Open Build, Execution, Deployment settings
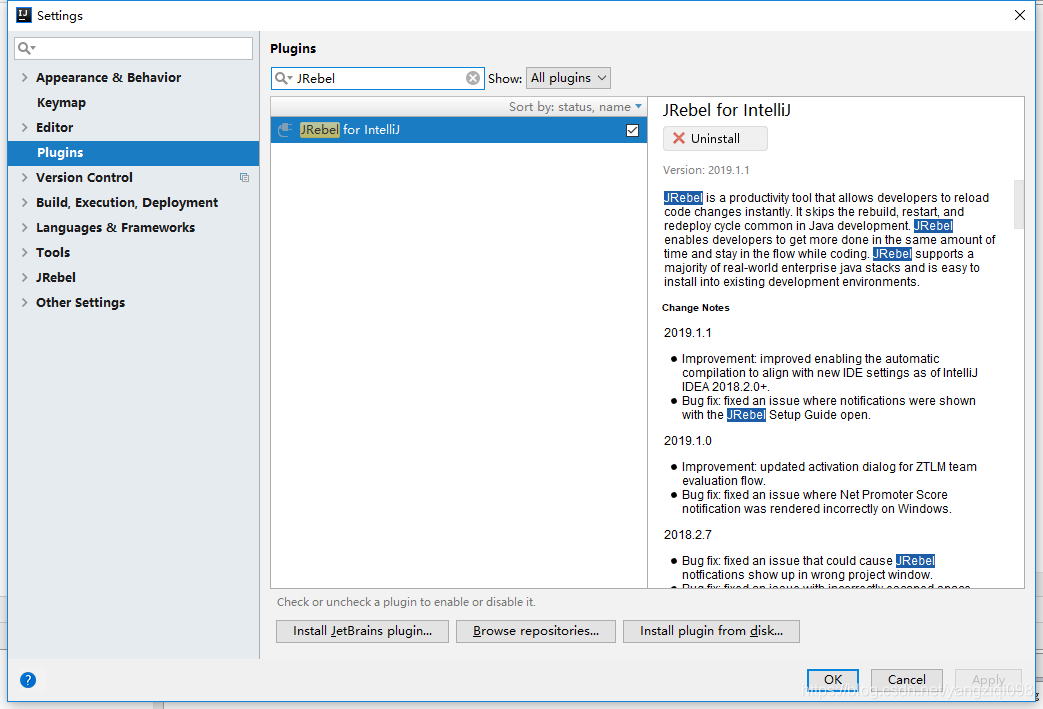The height and width of the screenshot is (709, 1043). (127, 202)
